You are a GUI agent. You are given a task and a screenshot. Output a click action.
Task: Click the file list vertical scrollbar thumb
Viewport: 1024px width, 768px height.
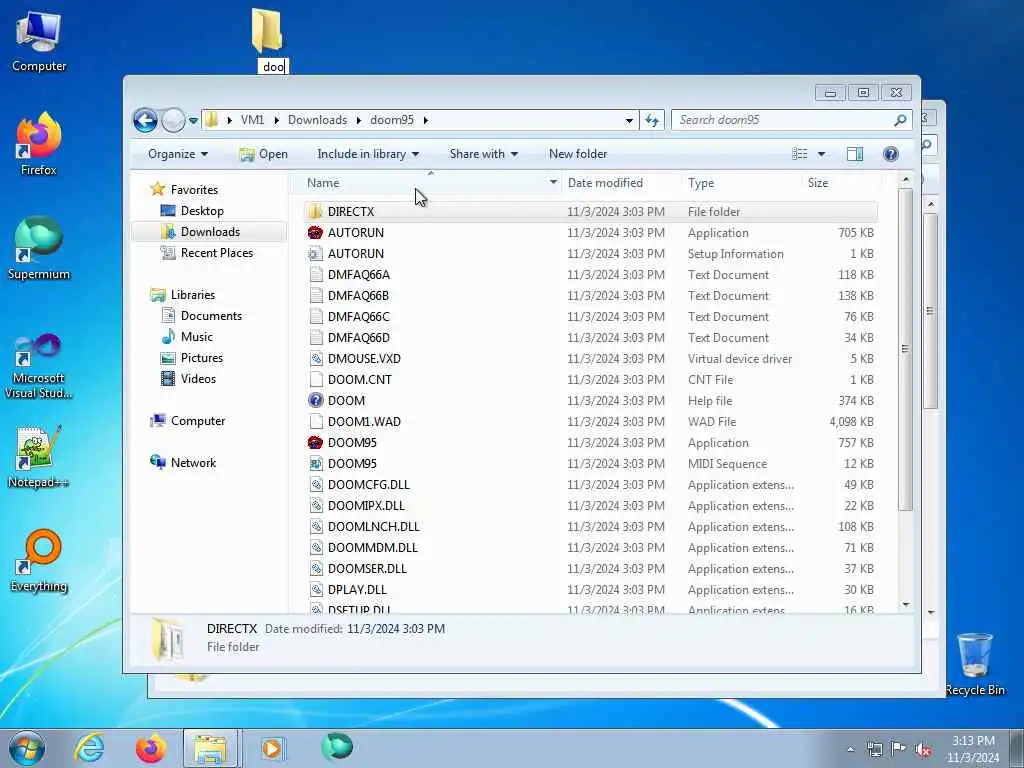(x=905, y=349)
